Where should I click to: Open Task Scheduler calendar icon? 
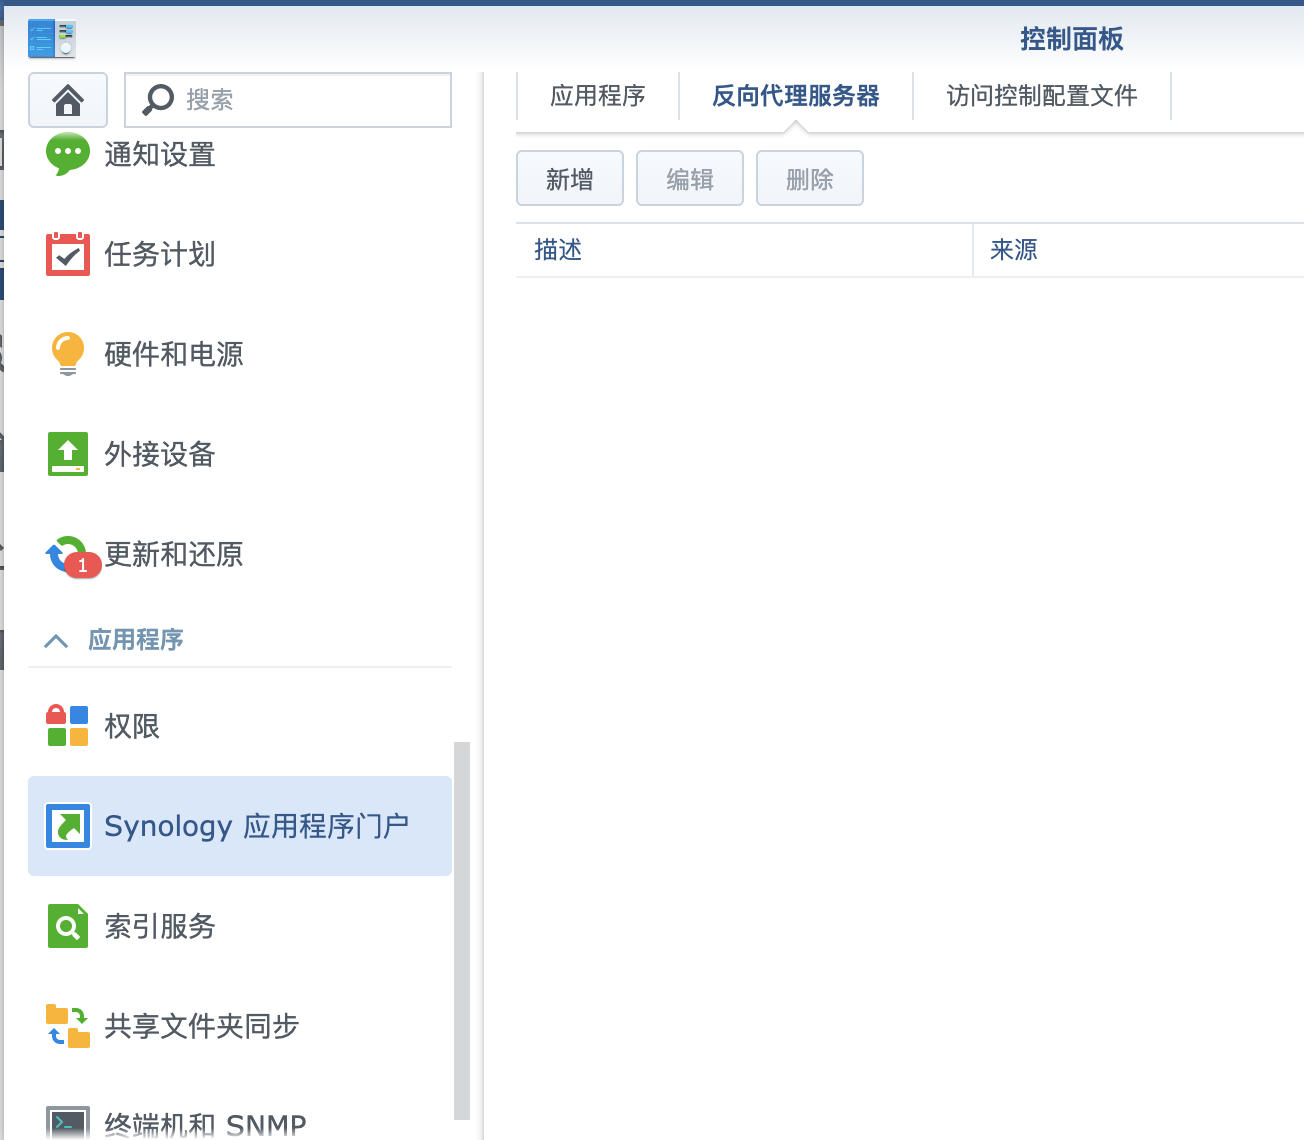68,254
